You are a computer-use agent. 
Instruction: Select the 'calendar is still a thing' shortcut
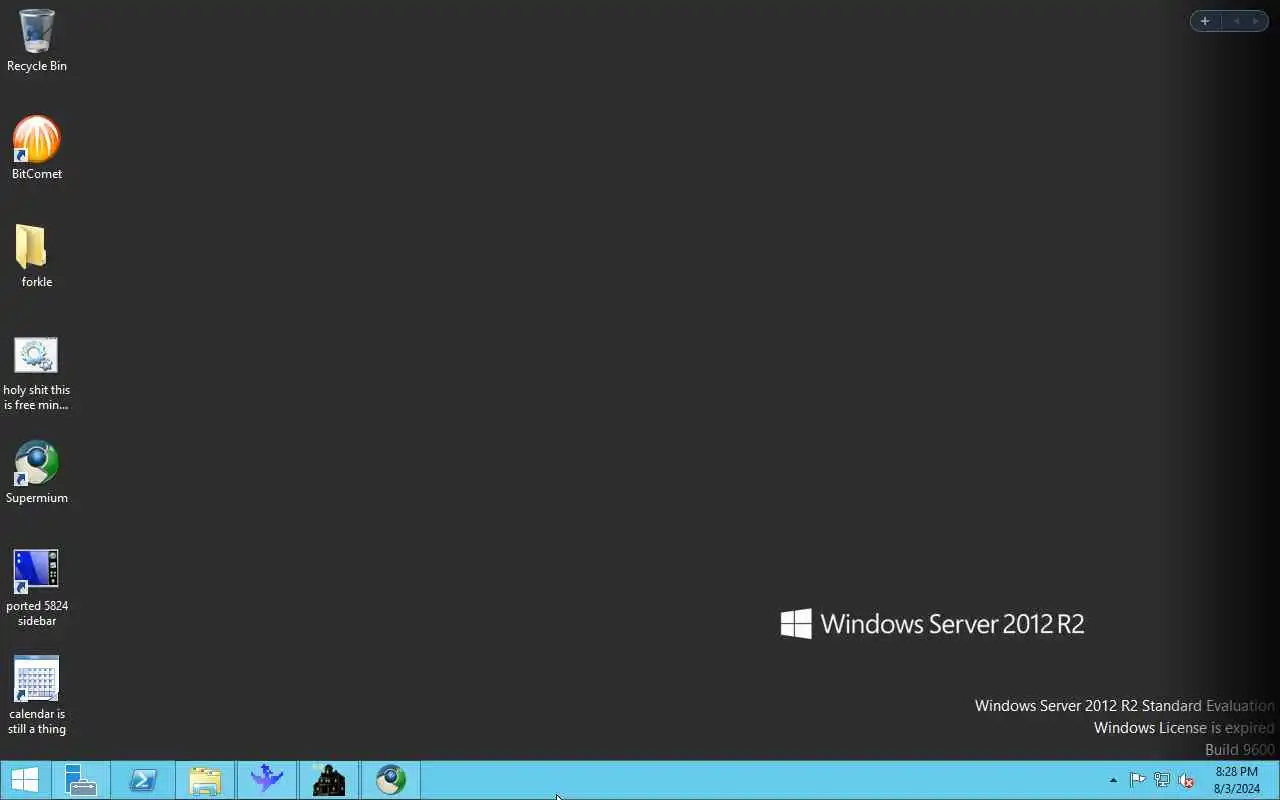tap(36, 696)
